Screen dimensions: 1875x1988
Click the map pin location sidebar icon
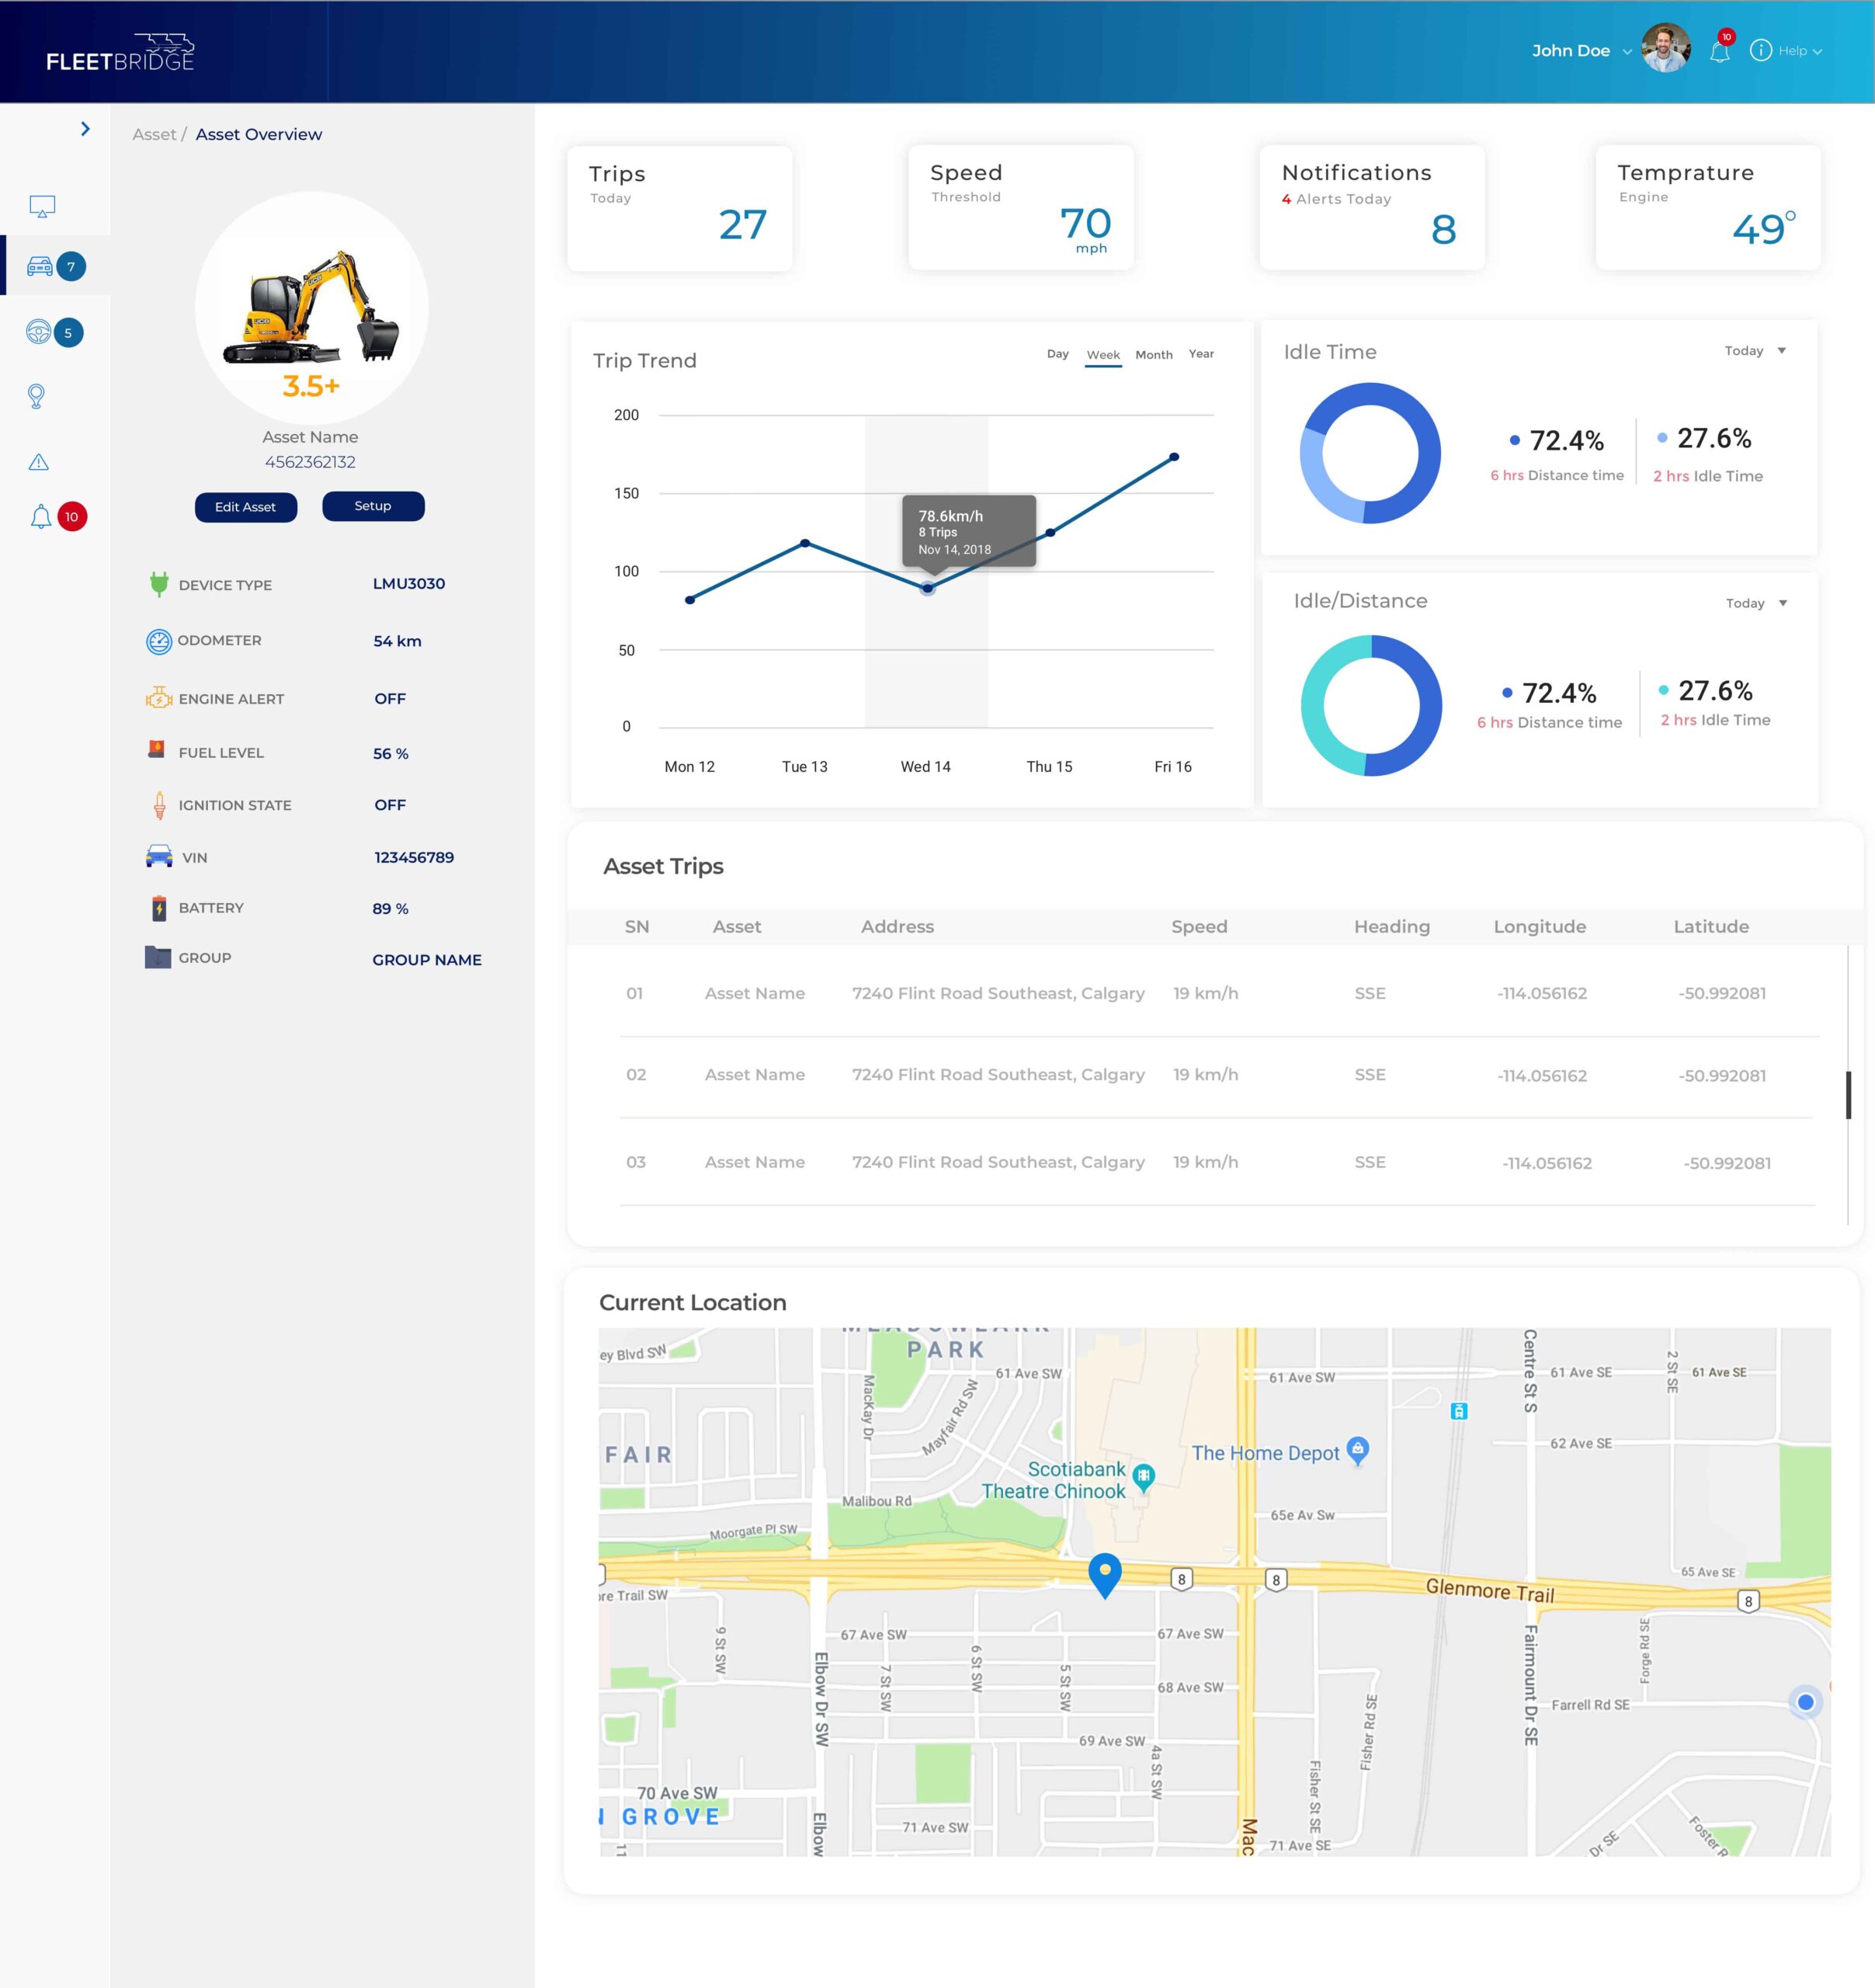(36, 396)
